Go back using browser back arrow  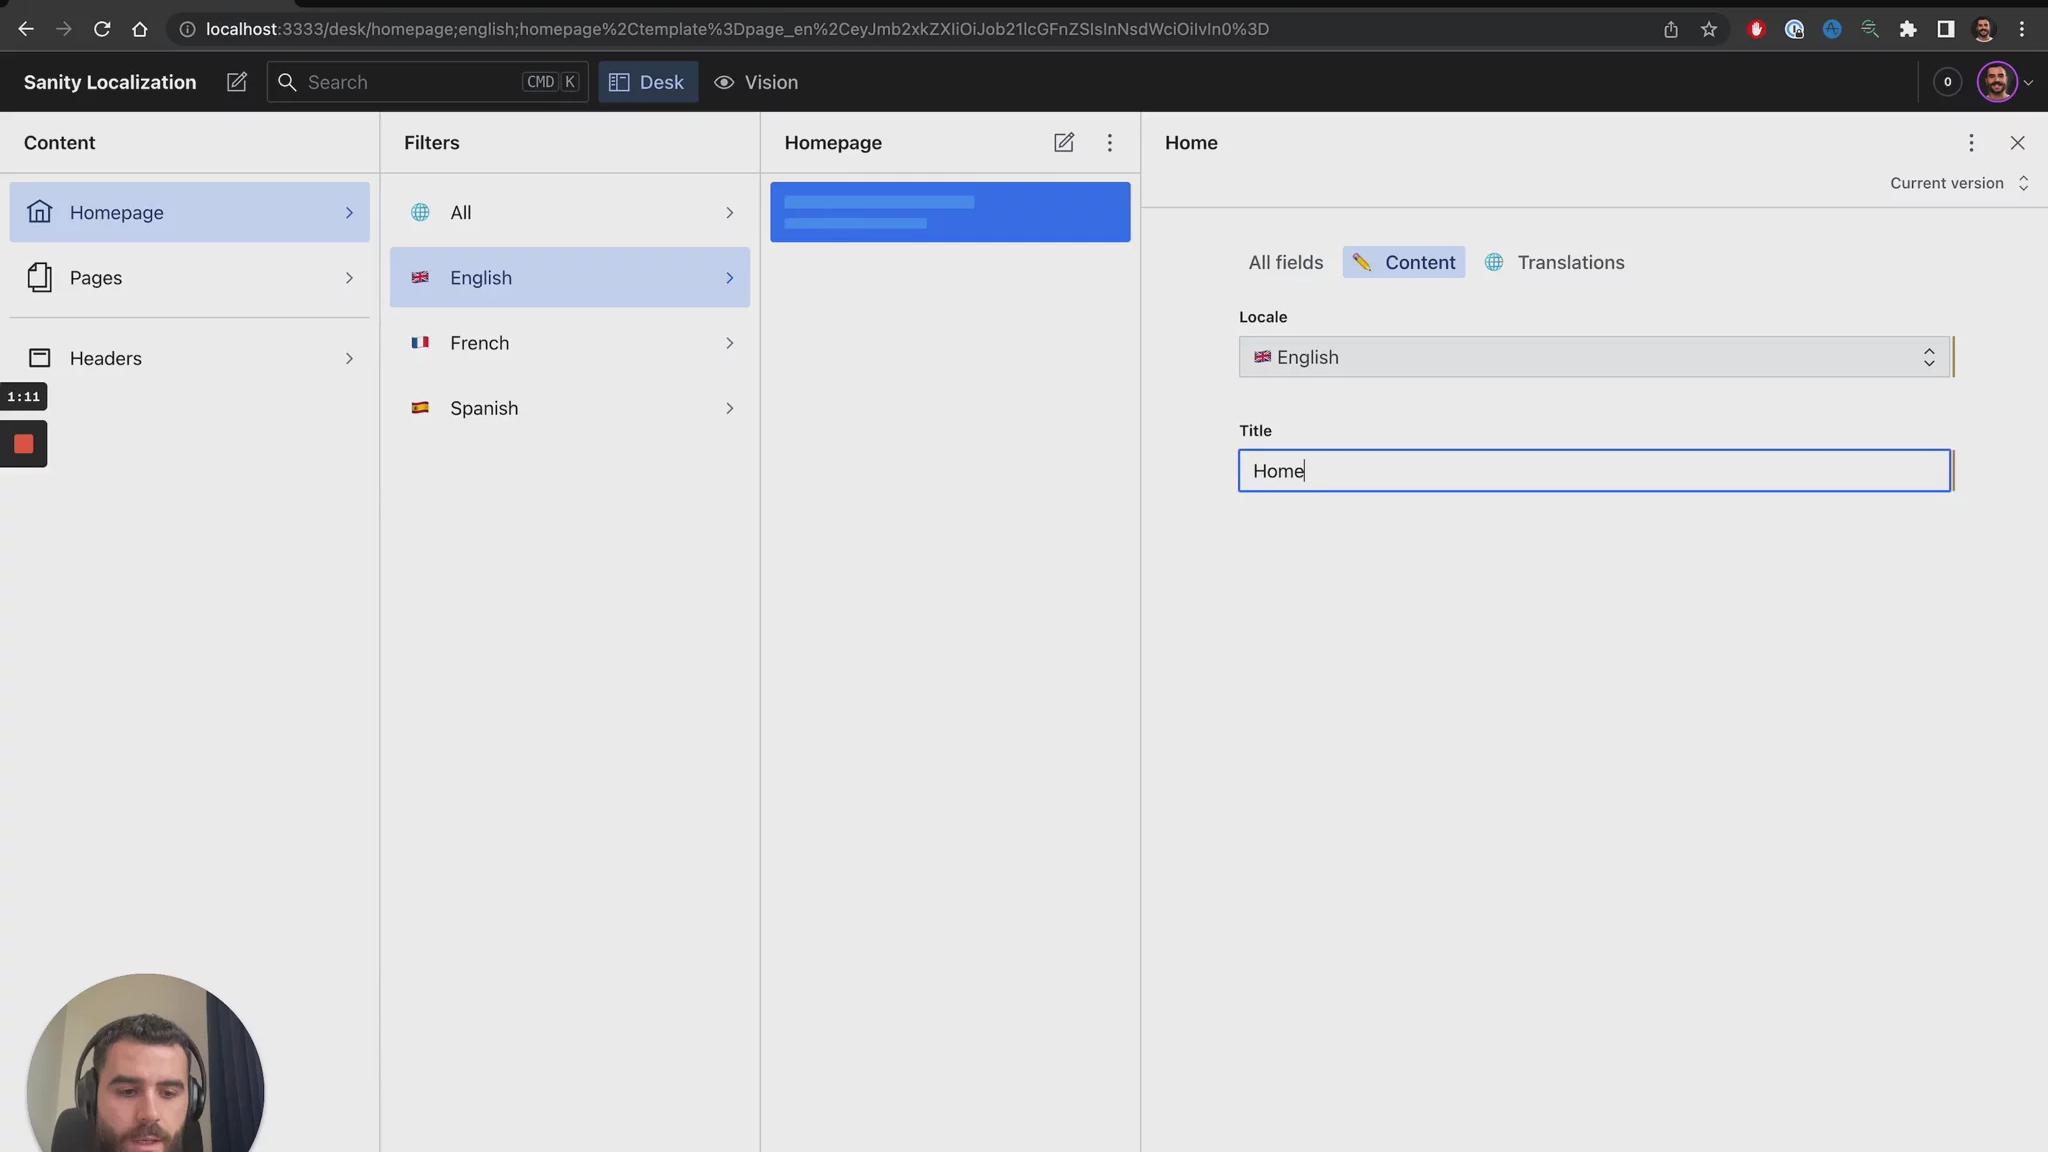click(x=26, y=29)
